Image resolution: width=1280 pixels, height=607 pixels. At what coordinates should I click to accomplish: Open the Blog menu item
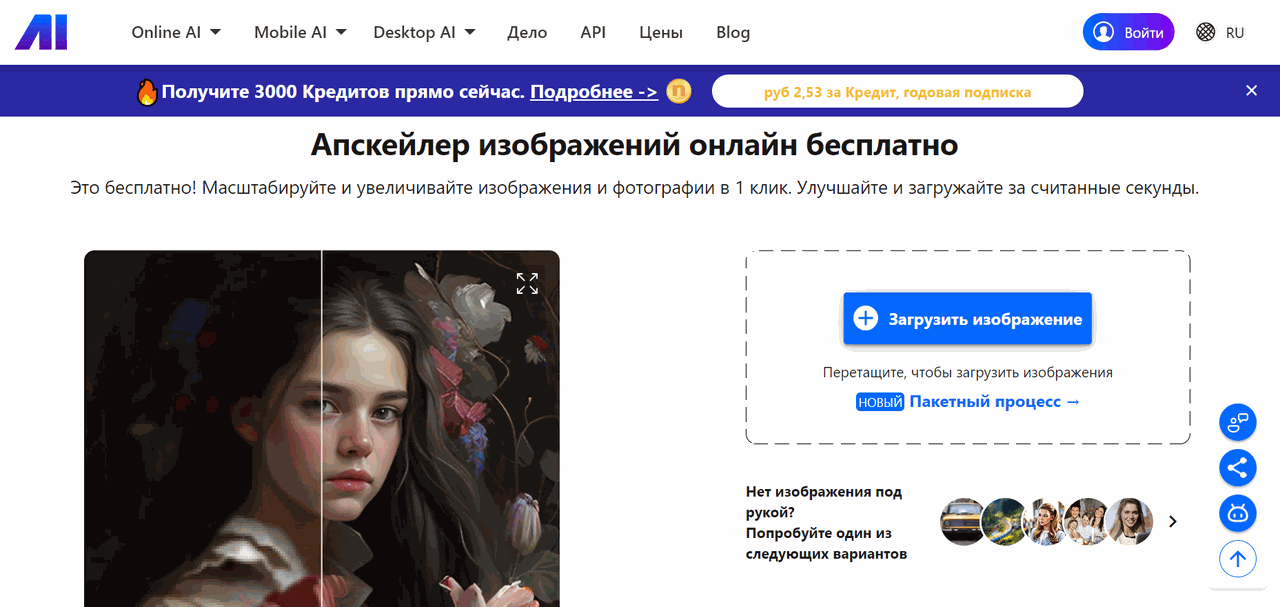pos(733,32)
